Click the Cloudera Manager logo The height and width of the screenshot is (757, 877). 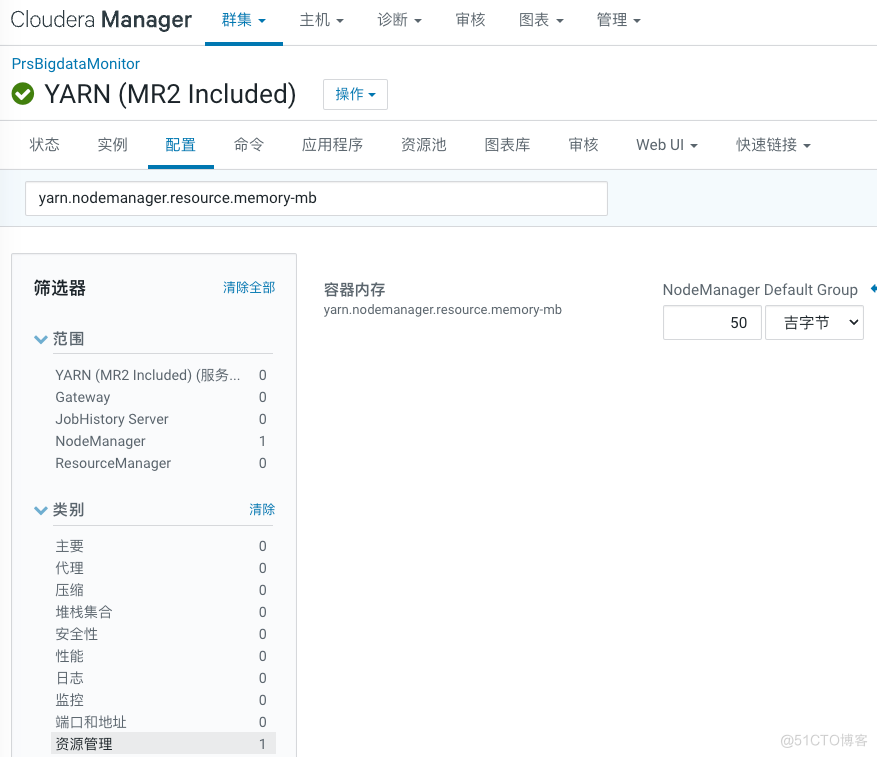click(100, 19)
